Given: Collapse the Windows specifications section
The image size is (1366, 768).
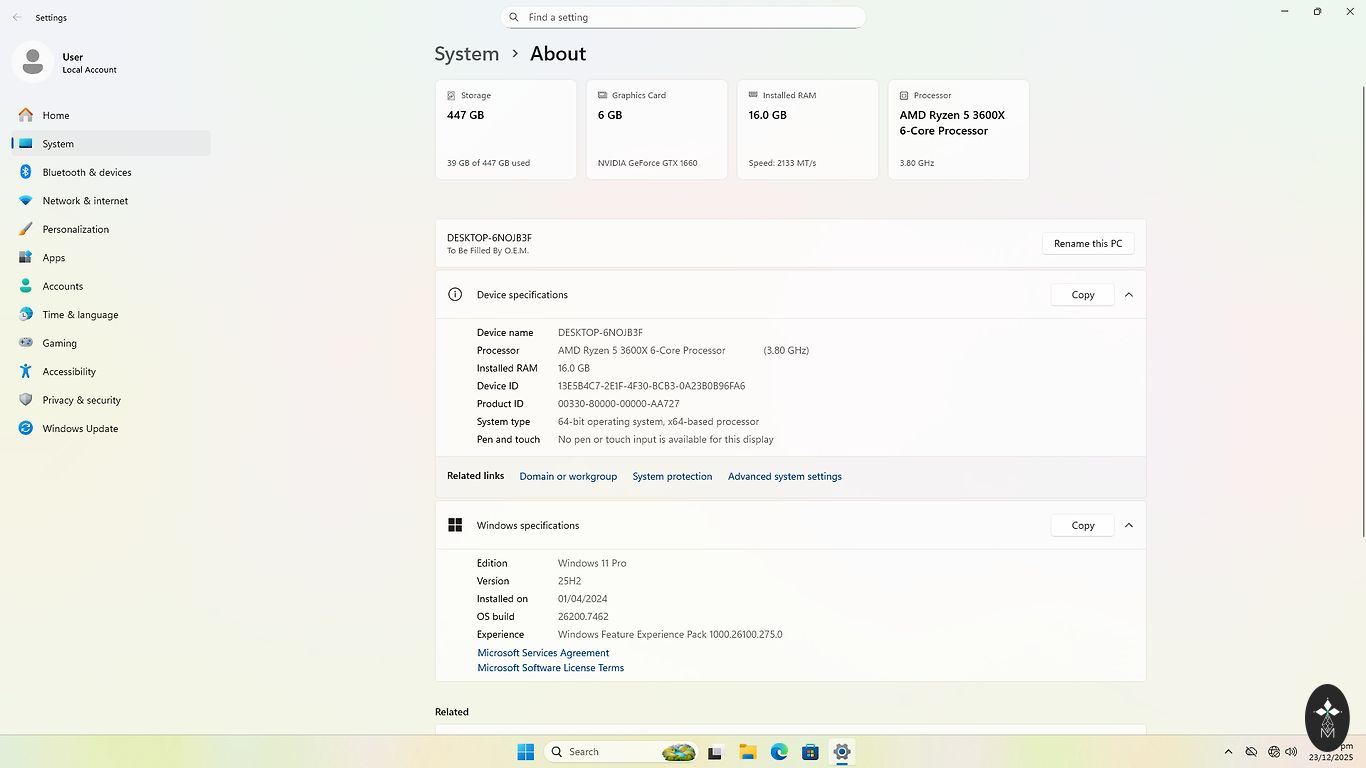Looking at the screenshot, I should click(x=1129, y=525).
